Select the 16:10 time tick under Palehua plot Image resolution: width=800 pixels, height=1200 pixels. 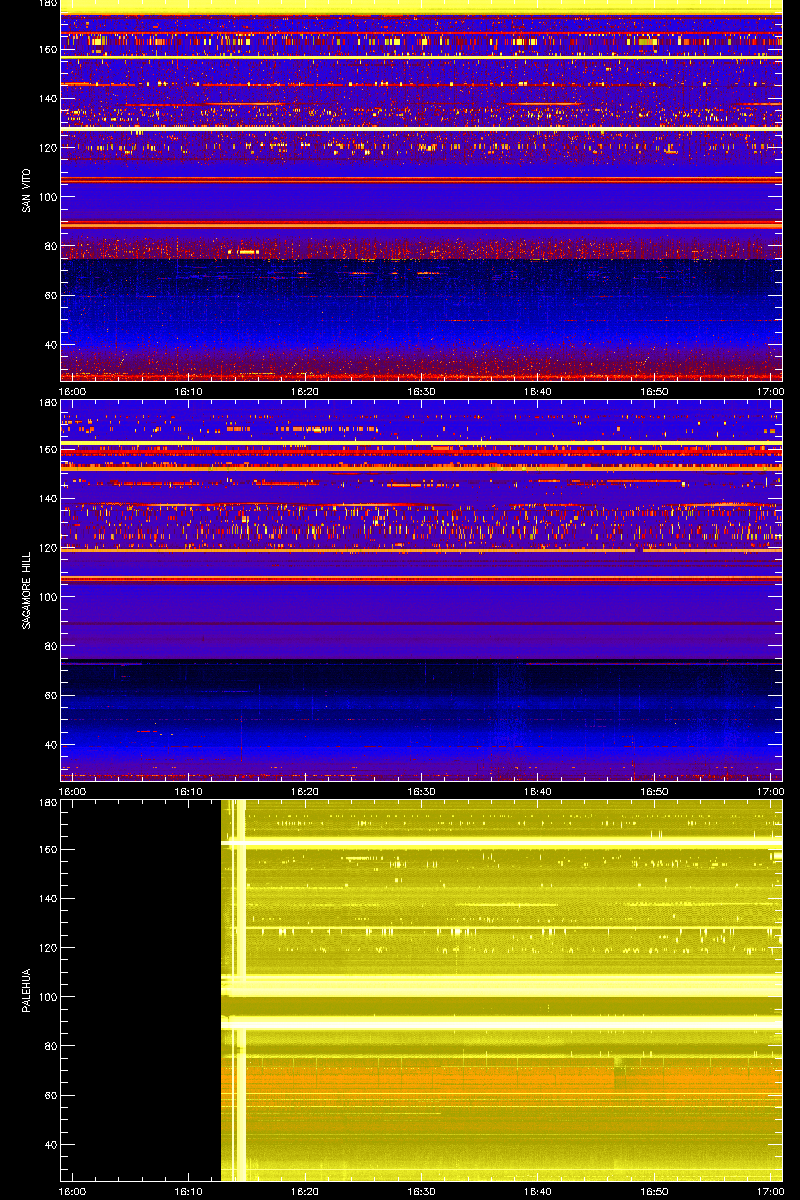pos(189,1192)
